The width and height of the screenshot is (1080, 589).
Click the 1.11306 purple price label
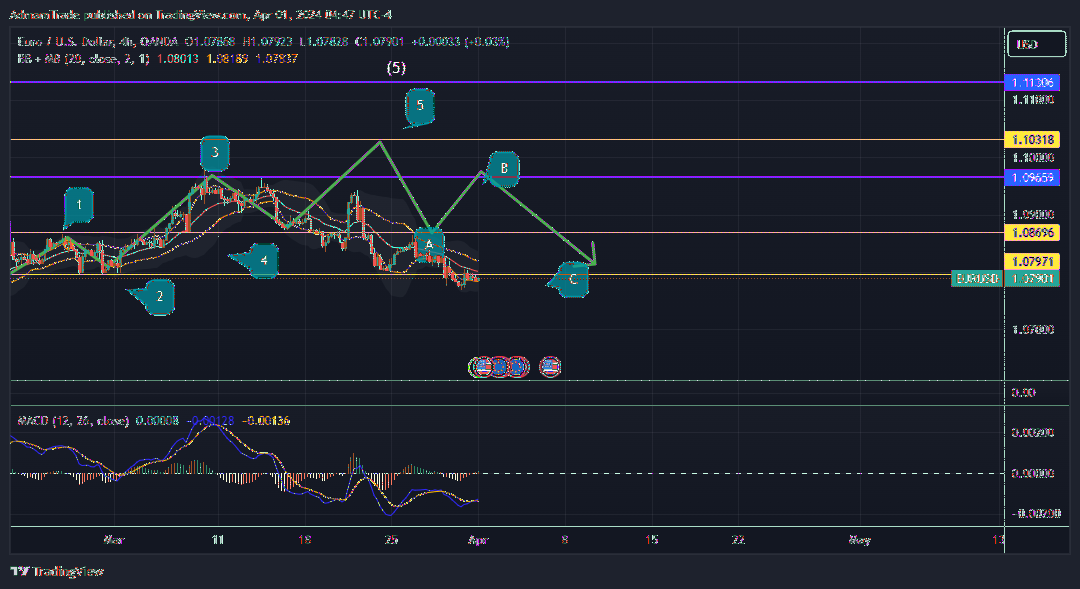coord(1032,83)
